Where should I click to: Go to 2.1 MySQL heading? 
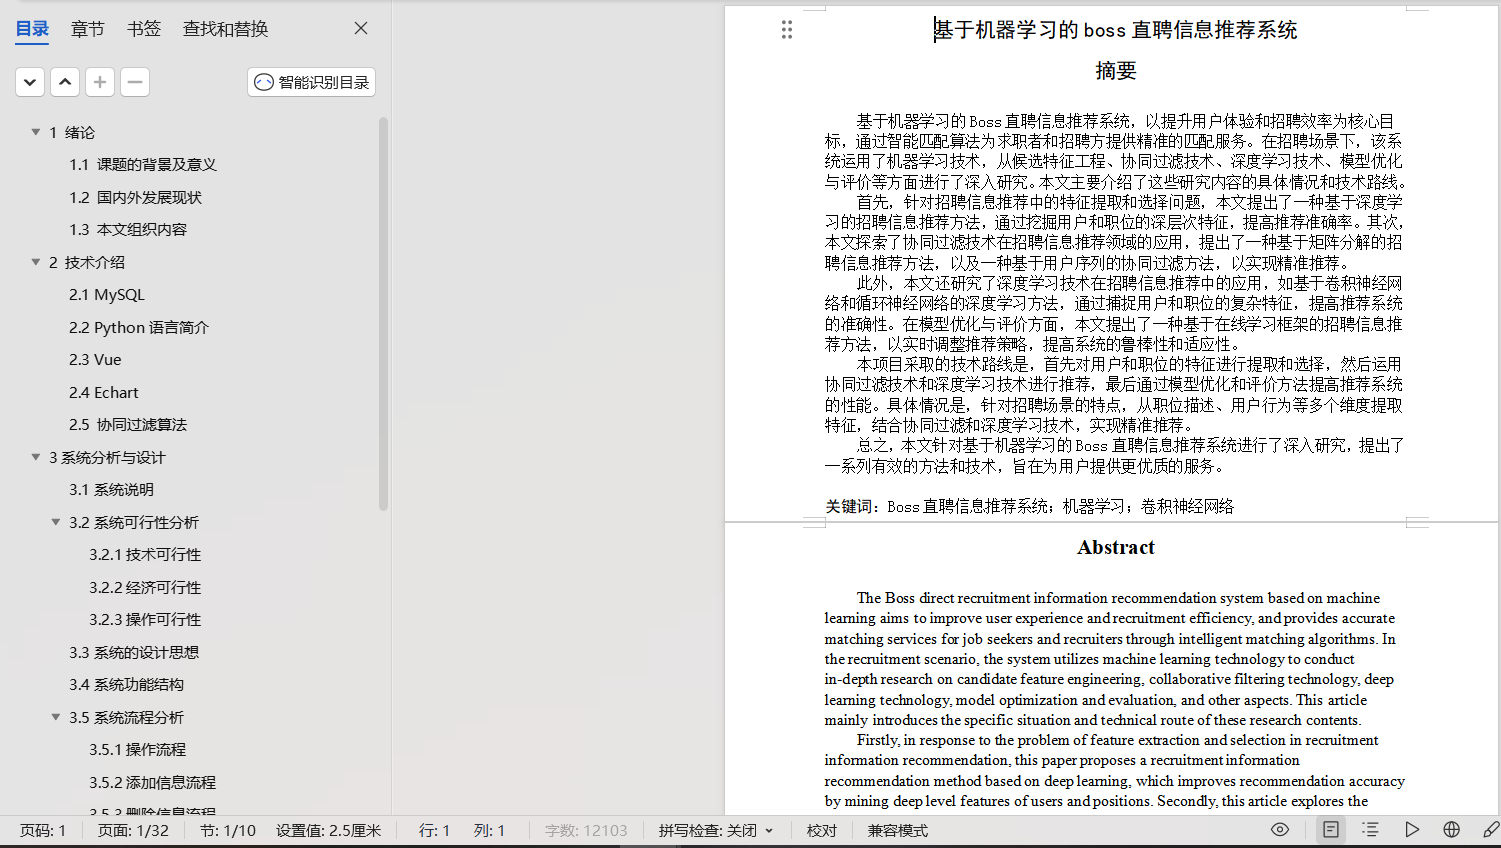(107, 295)
